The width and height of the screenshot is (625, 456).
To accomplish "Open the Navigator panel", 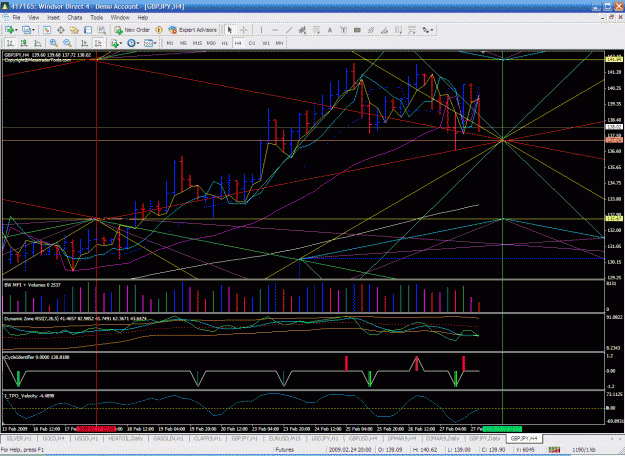I will (74, 30).
